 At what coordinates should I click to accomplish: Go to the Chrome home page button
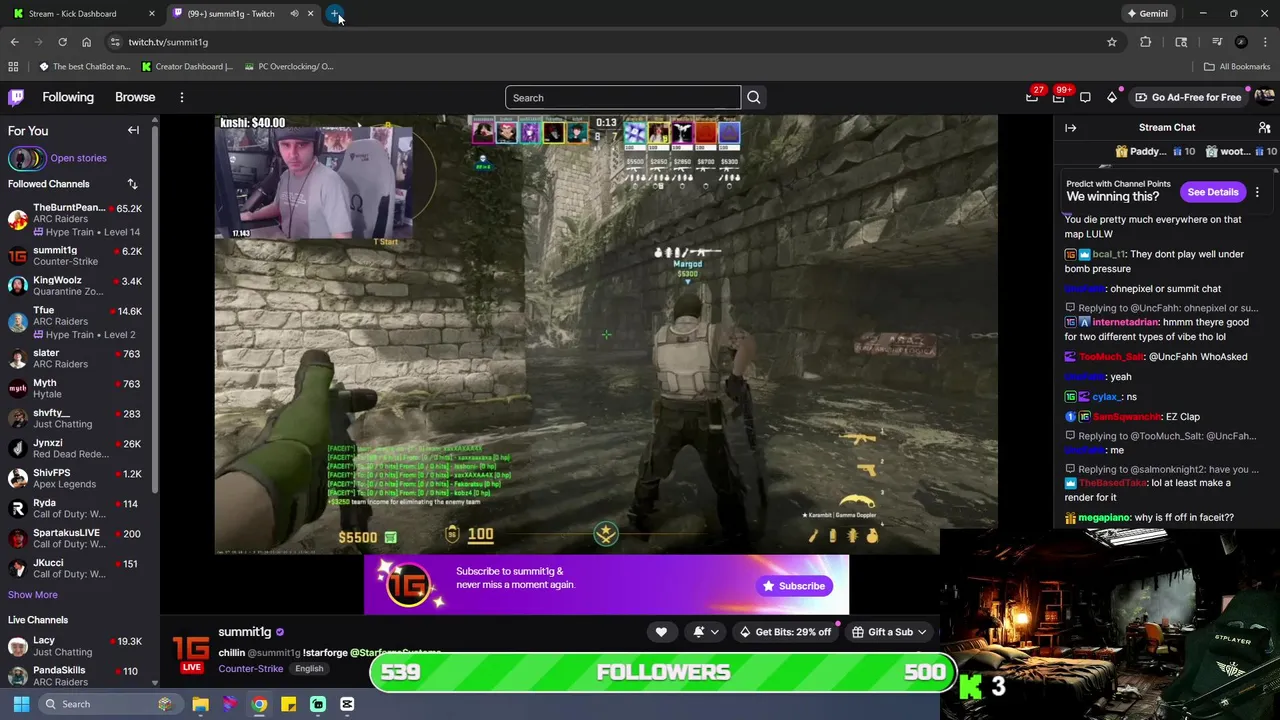[86, 42]
